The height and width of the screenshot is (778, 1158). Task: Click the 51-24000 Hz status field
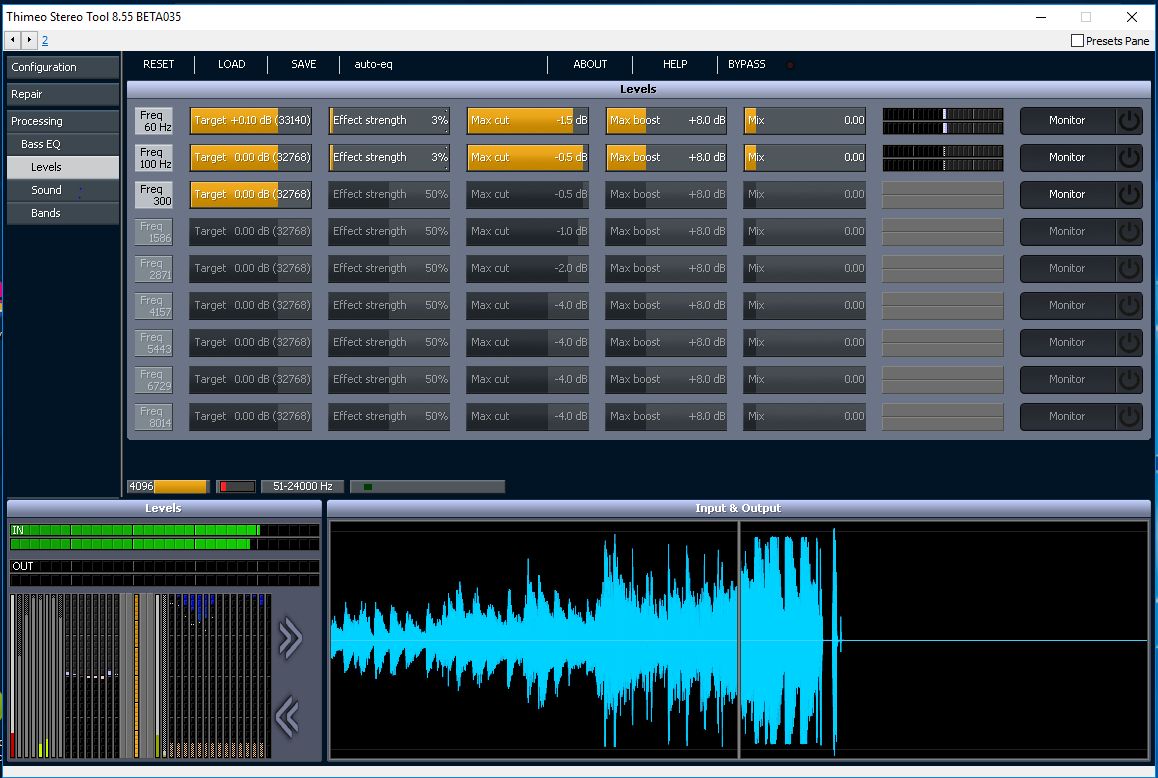click(303, 486)
